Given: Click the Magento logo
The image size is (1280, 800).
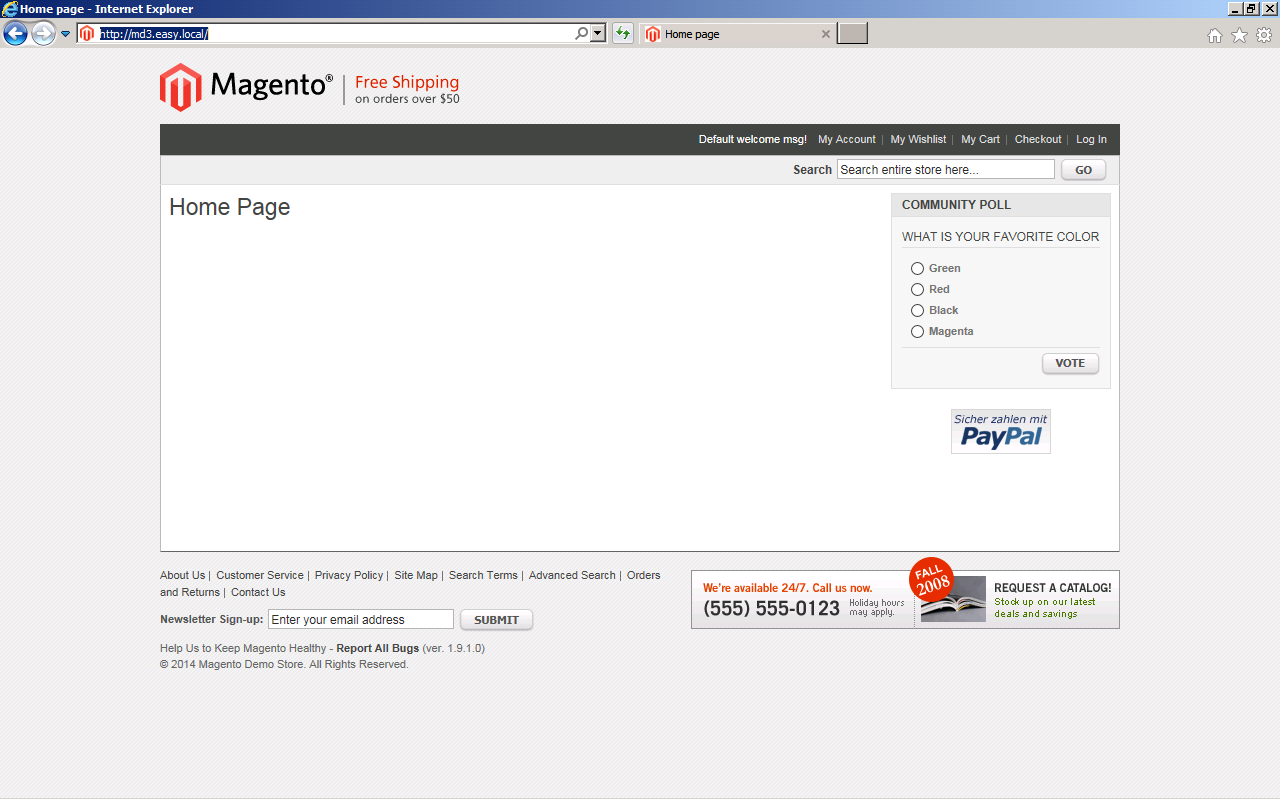Looking at the screenshot, I should click(246, 87).
